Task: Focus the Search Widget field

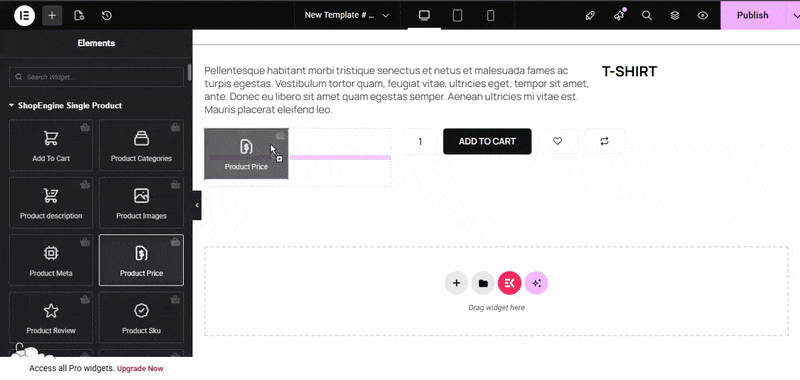Action: tap(96, 77)
